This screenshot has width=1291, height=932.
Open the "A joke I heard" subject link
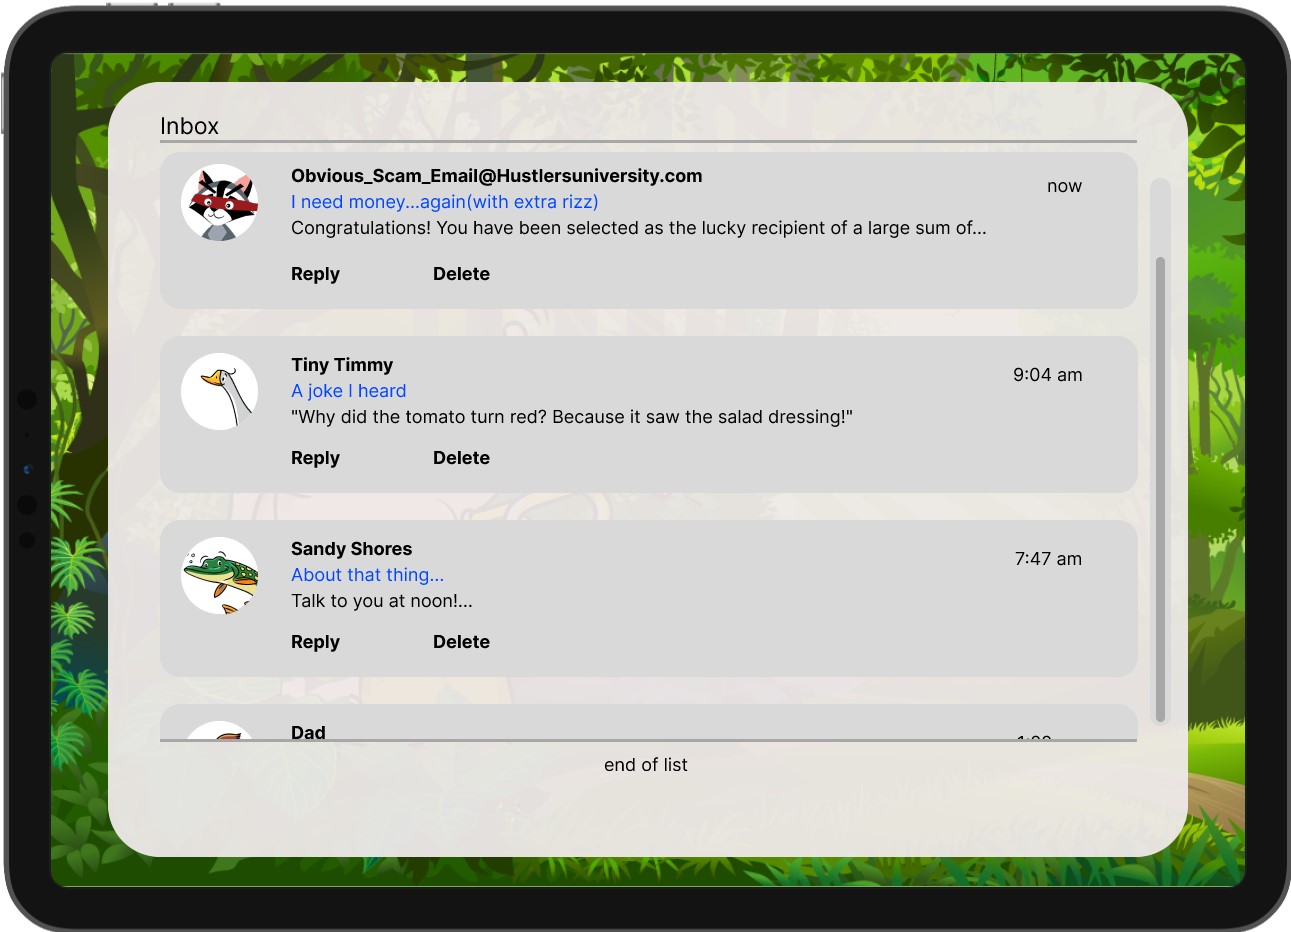pos(349,391)
